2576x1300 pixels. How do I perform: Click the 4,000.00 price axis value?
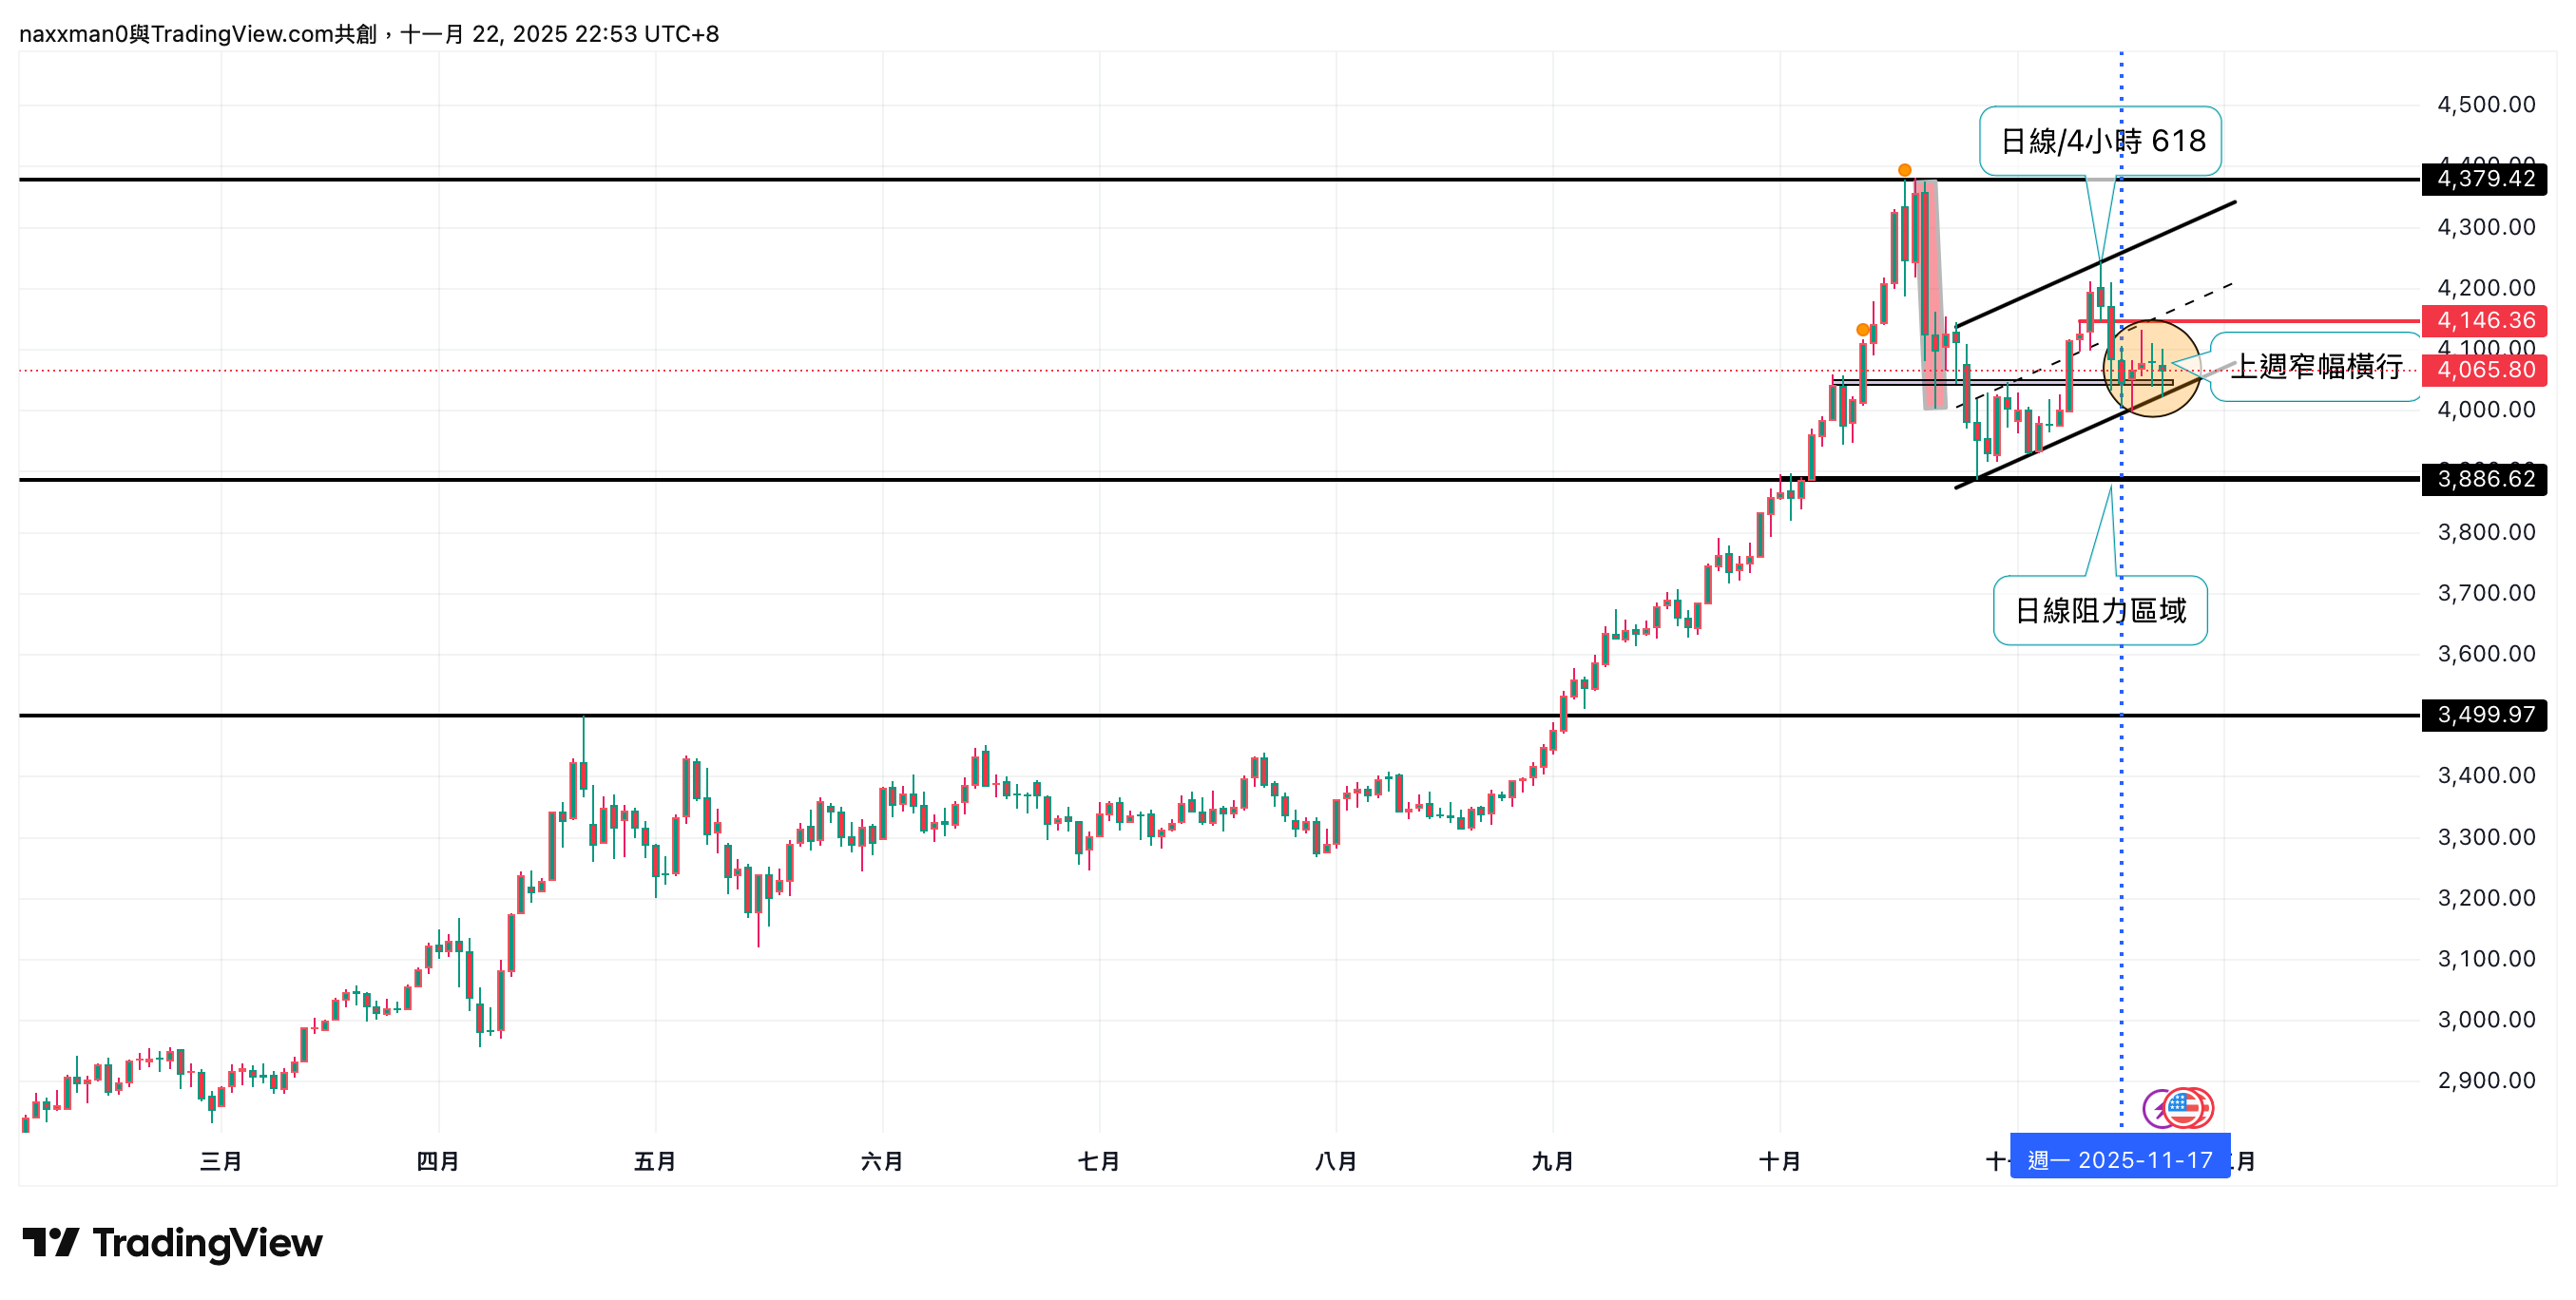tap(2487, 410)
